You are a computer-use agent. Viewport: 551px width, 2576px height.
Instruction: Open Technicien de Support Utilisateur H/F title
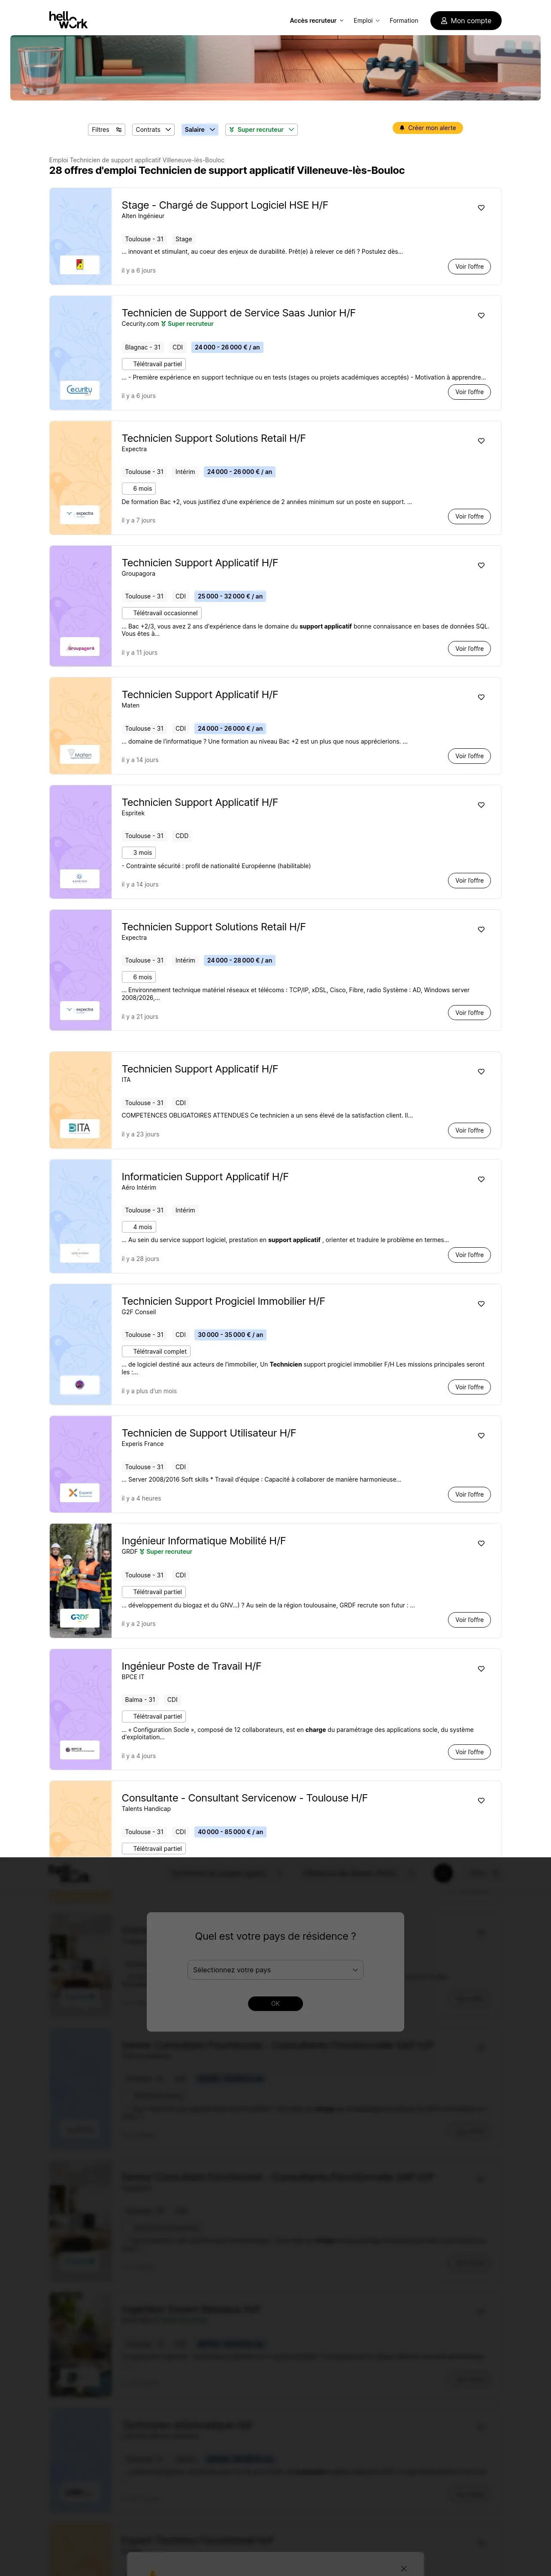(x=209, y=1433)
